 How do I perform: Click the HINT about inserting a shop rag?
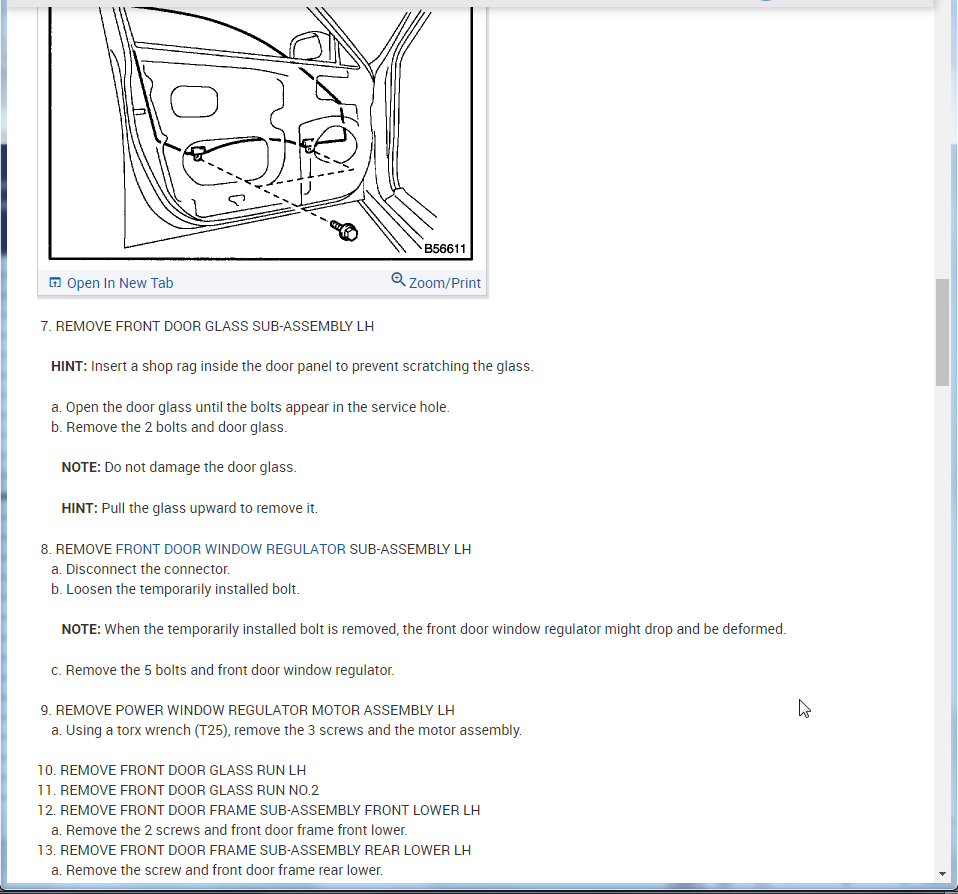tap(292, 366)
